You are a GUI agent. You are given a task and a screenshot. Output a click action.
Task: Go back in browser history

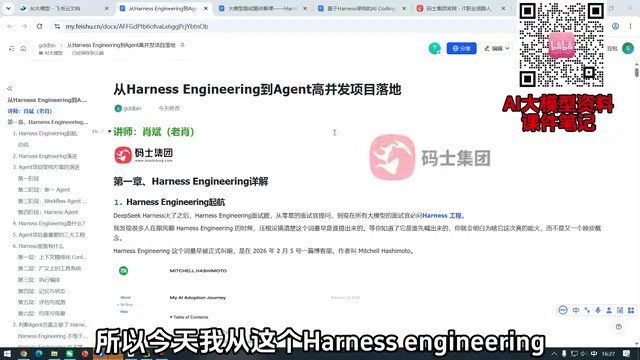coord(10,26)
